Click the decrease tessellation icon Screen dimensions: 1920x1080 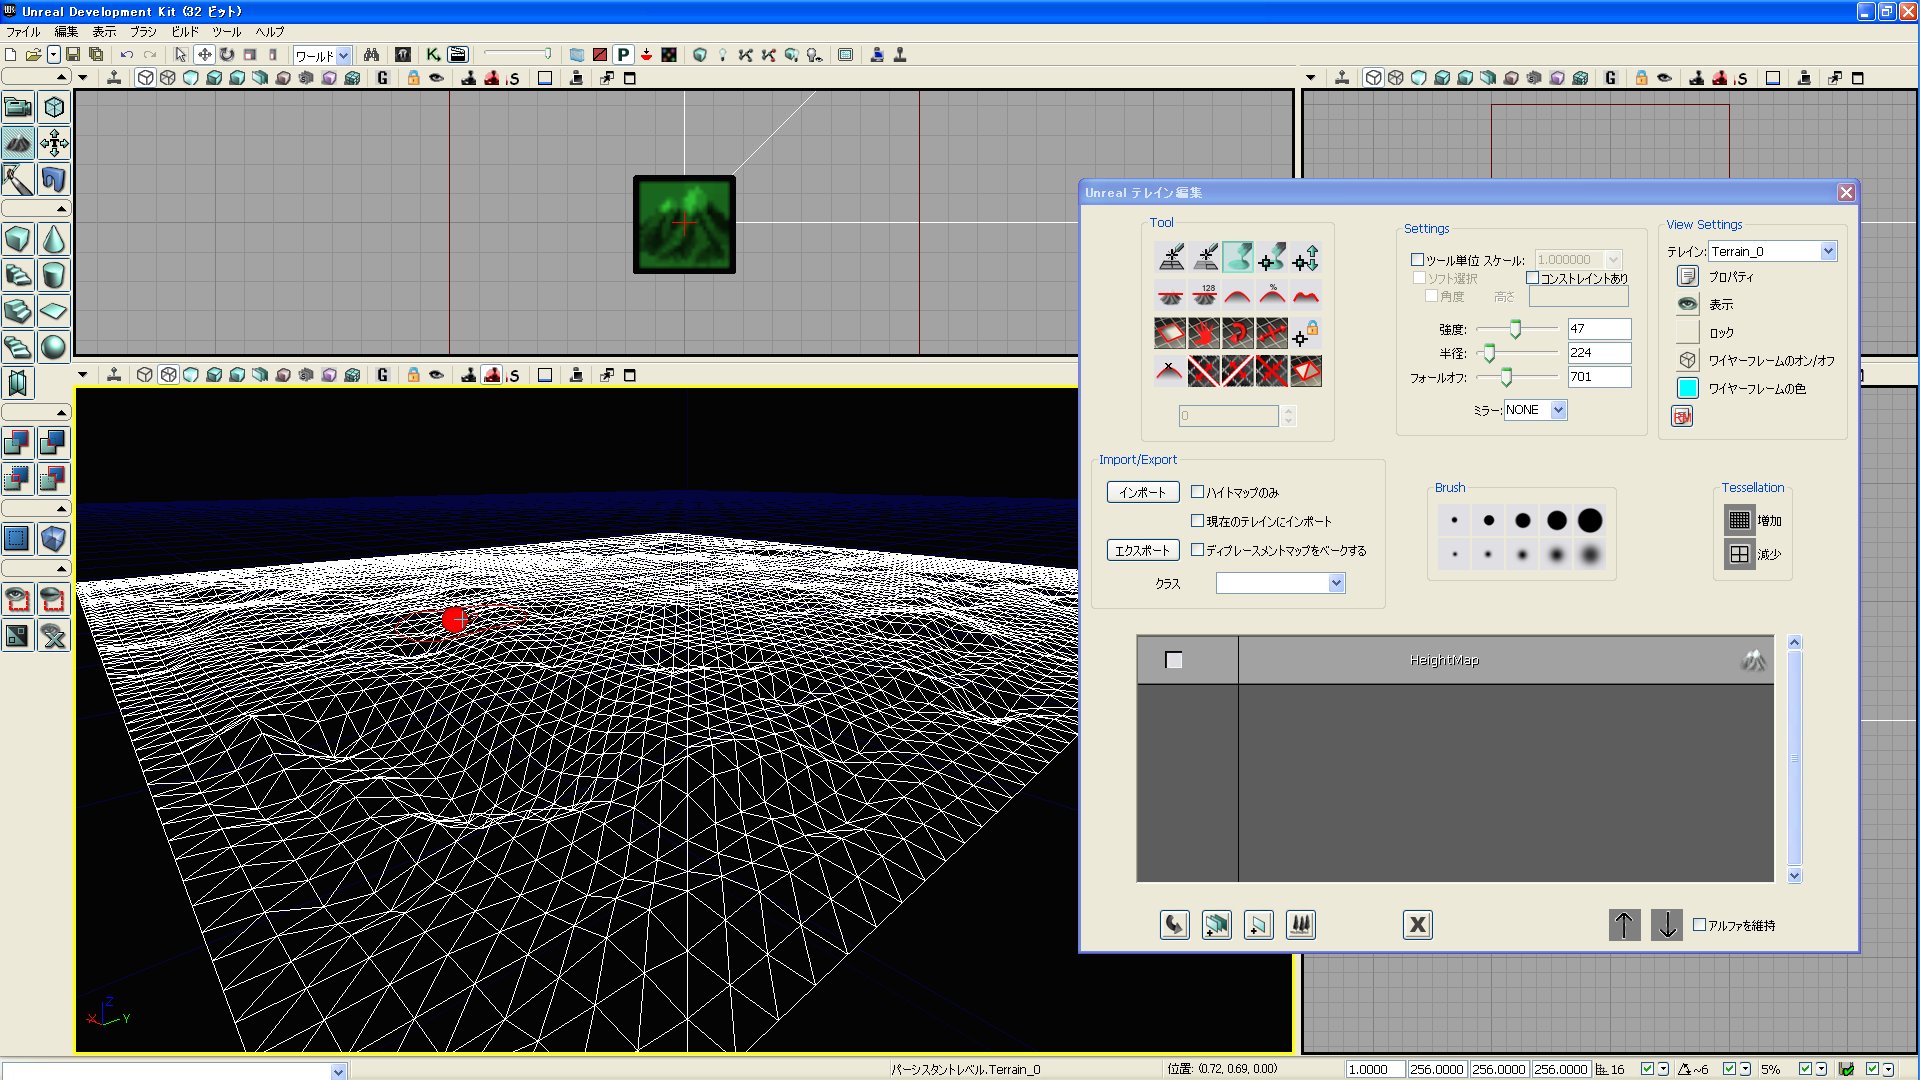pyautogui.click(x=1739, y=554)
